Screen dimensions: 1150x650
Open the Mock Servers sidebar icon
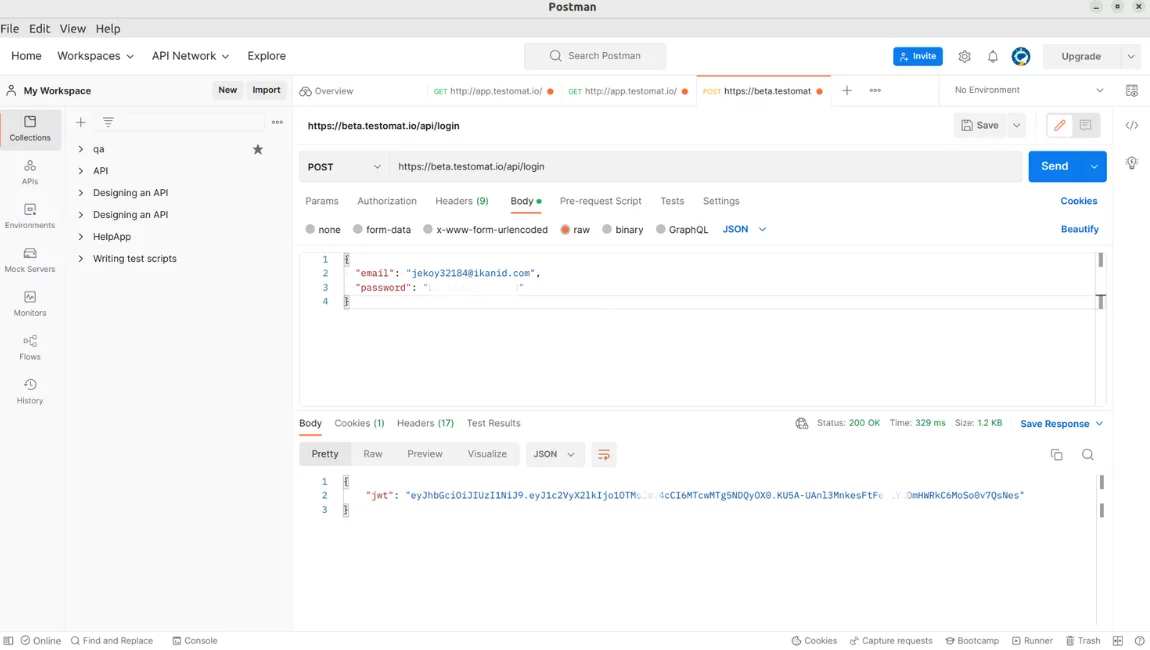[x=30, y=260]
